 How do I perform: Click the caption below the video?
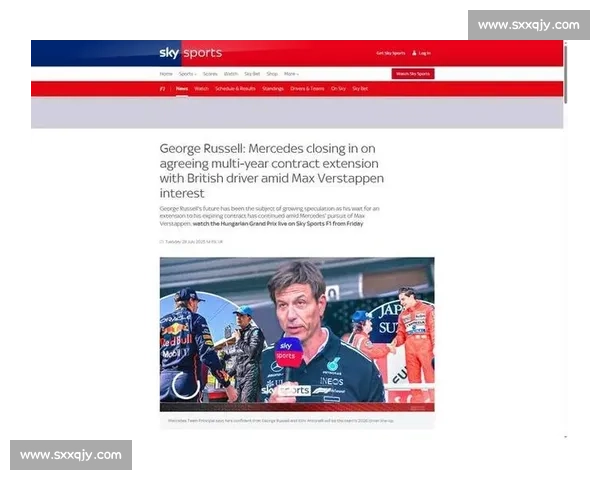tap(280, 421)
